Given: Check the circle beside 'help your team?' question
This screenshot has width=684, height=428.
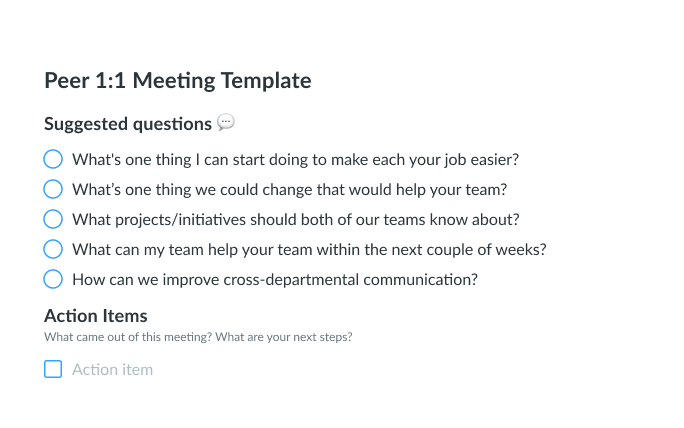Looking at the screenshot, I should point(53,189).
